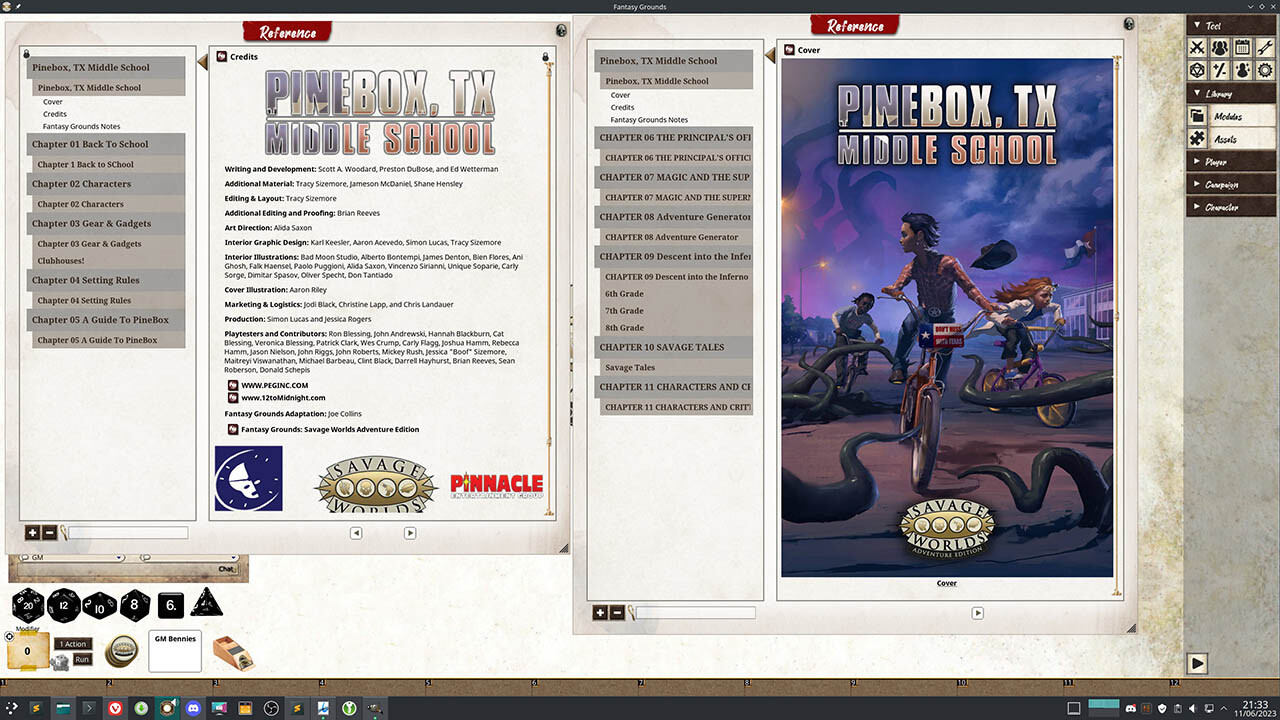Select the gear Effects tool icon
The height and width of the screenshot is (720, 1280).
coord(1264,70)
